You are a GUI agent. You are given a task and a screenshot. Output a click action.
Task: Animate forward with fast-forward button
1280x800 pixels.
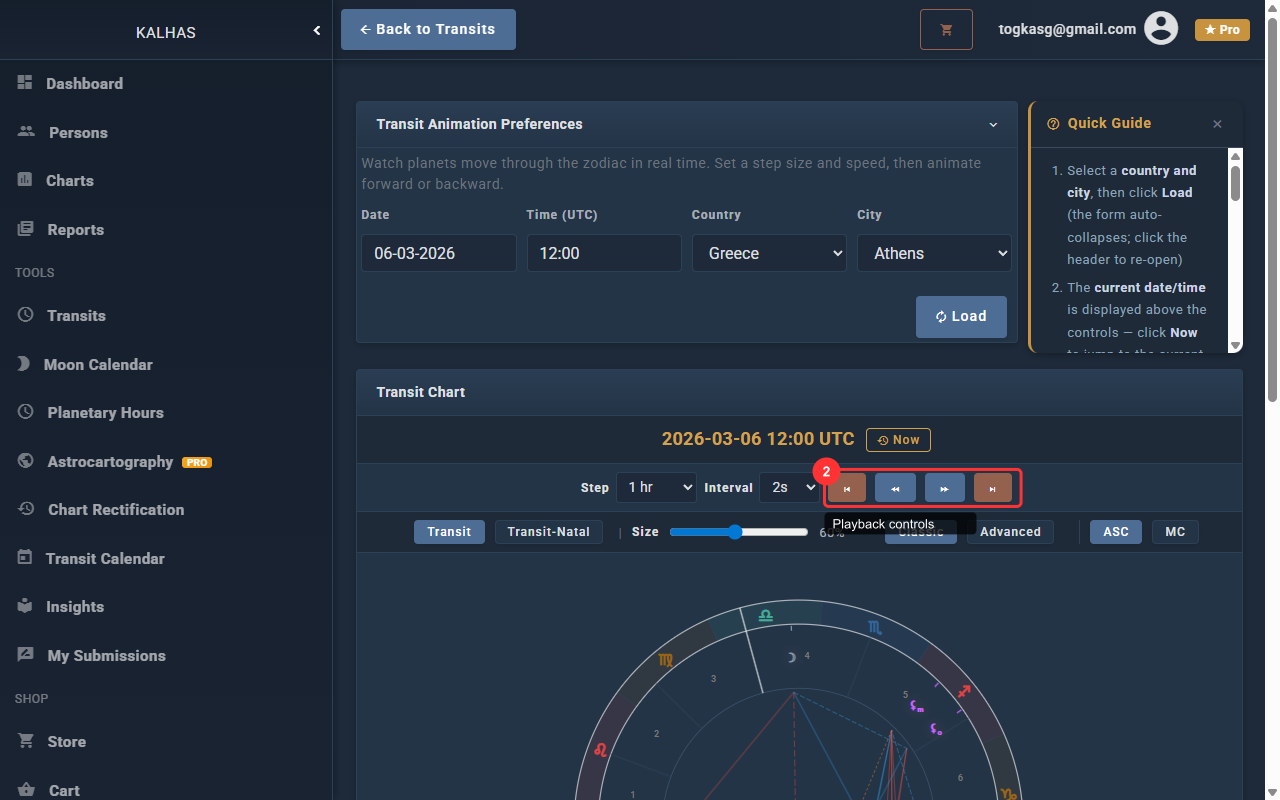944,488
